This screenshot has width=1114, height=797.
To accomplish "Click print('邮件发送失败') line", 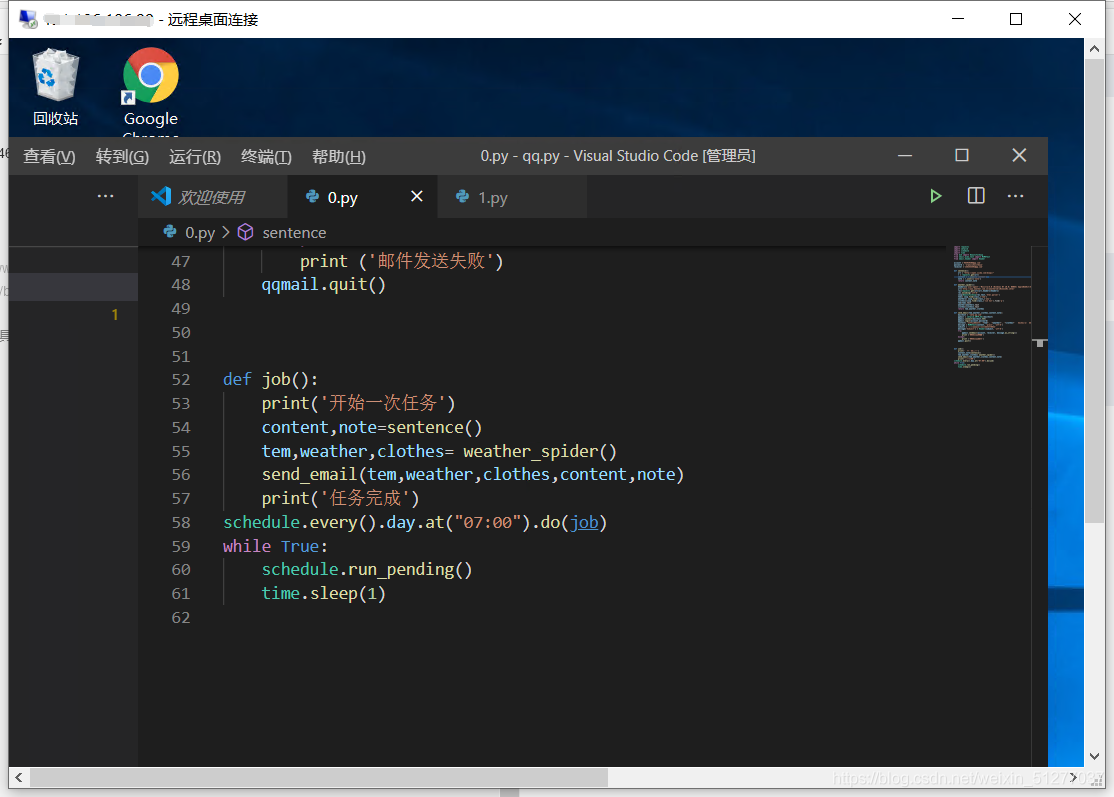I will pos(401,261).
